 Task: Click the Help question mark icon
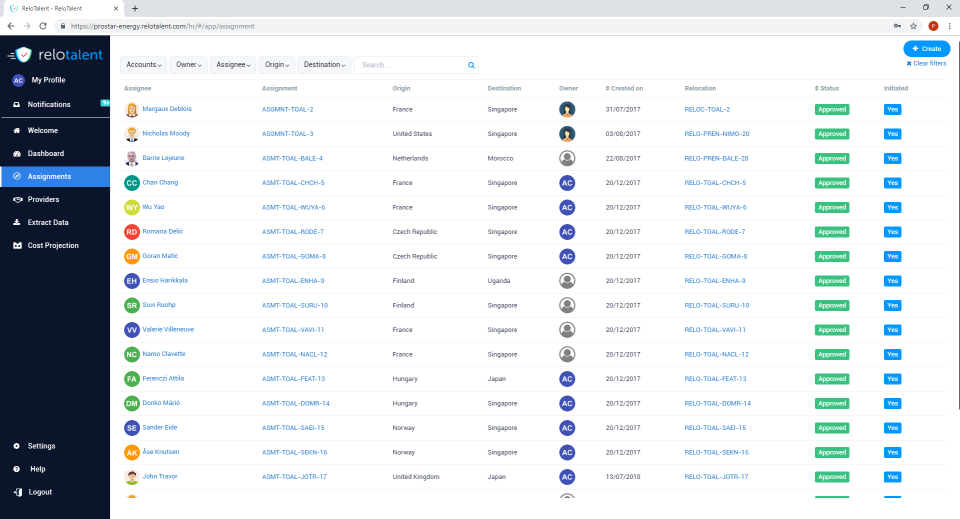tap(17, 469)
